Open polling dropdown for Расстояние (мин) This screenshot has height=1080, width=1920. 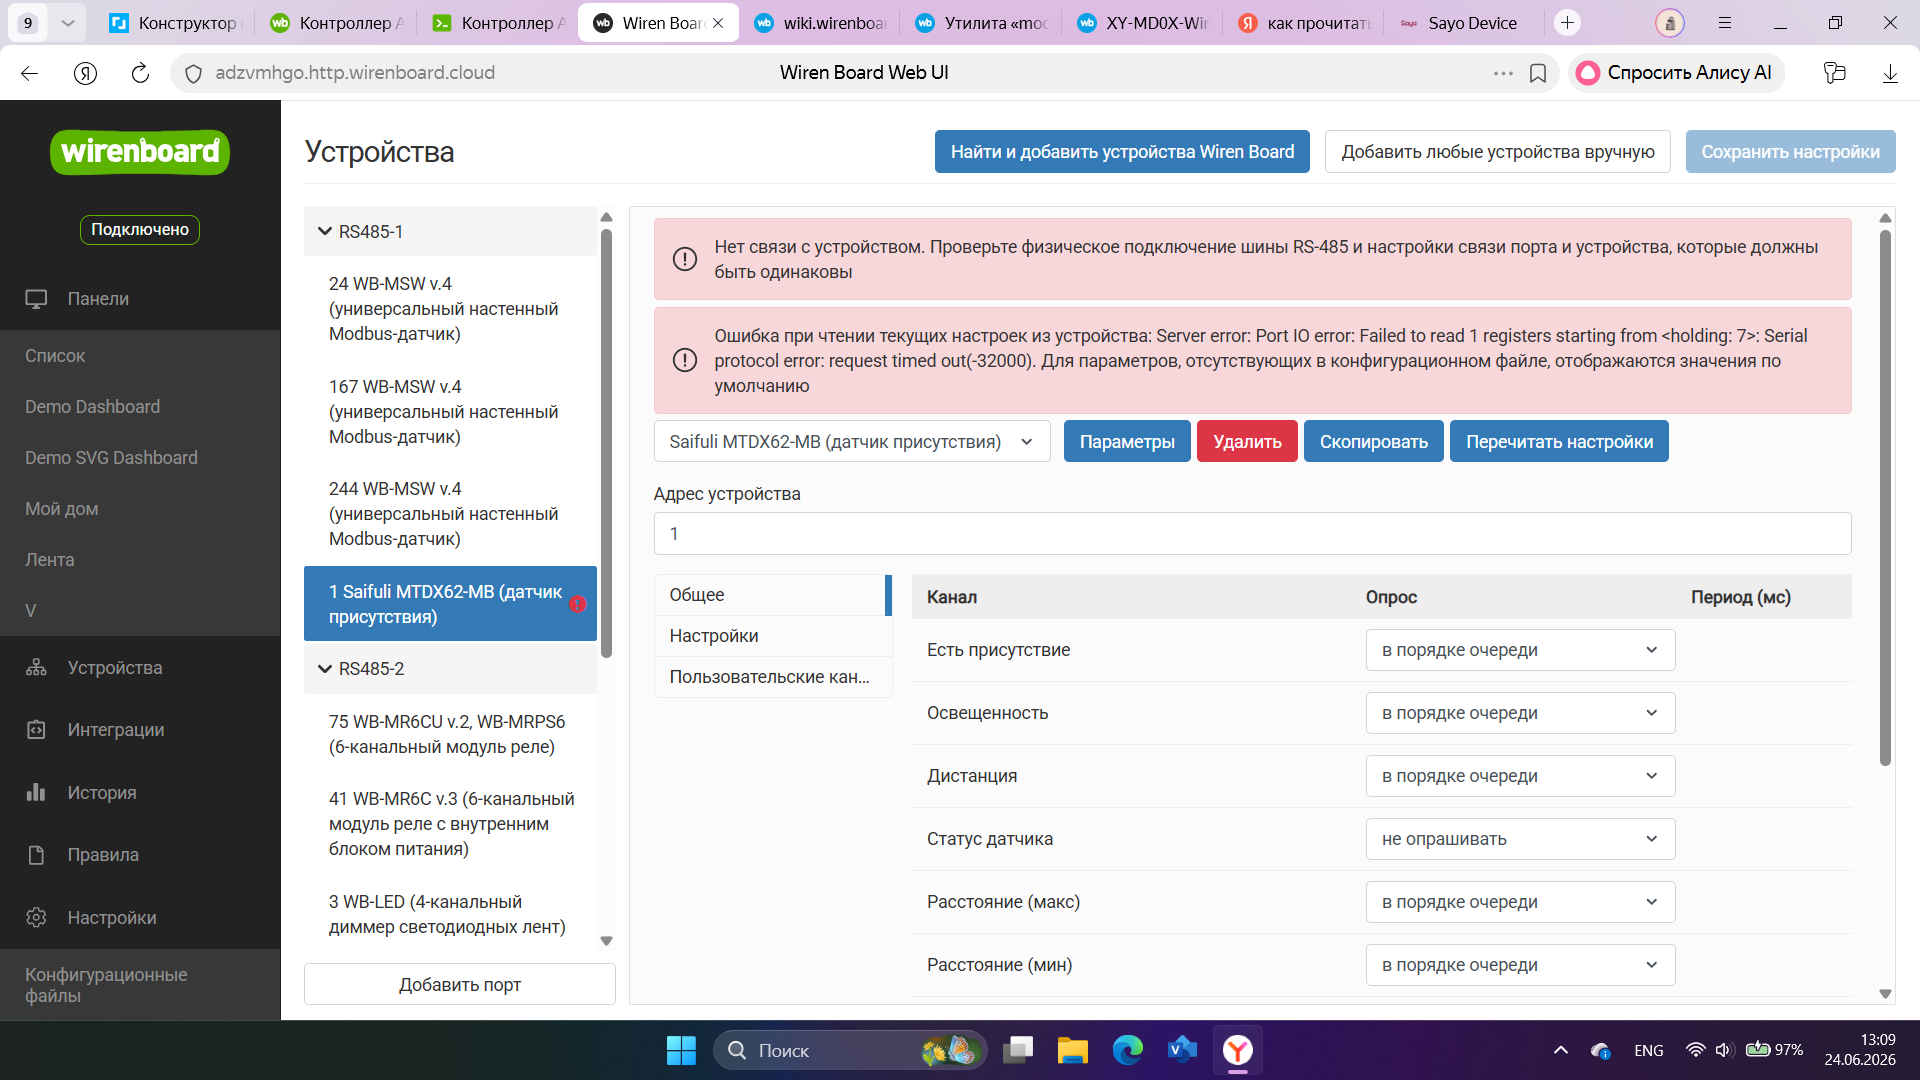(x=1520, y=965)
